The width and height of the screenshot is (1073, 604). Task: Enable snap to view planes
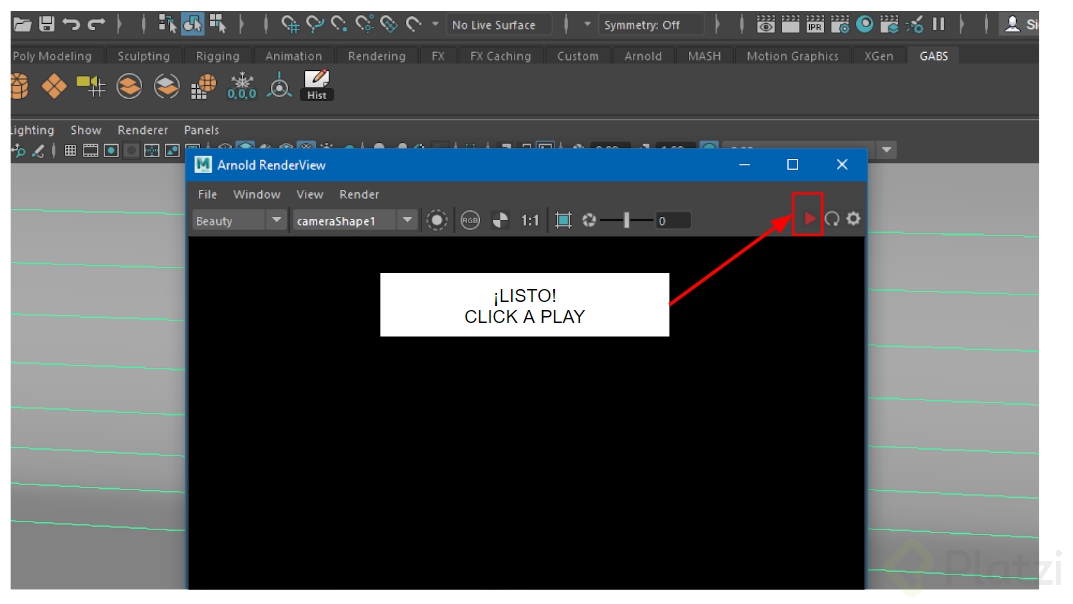point(389,25)
